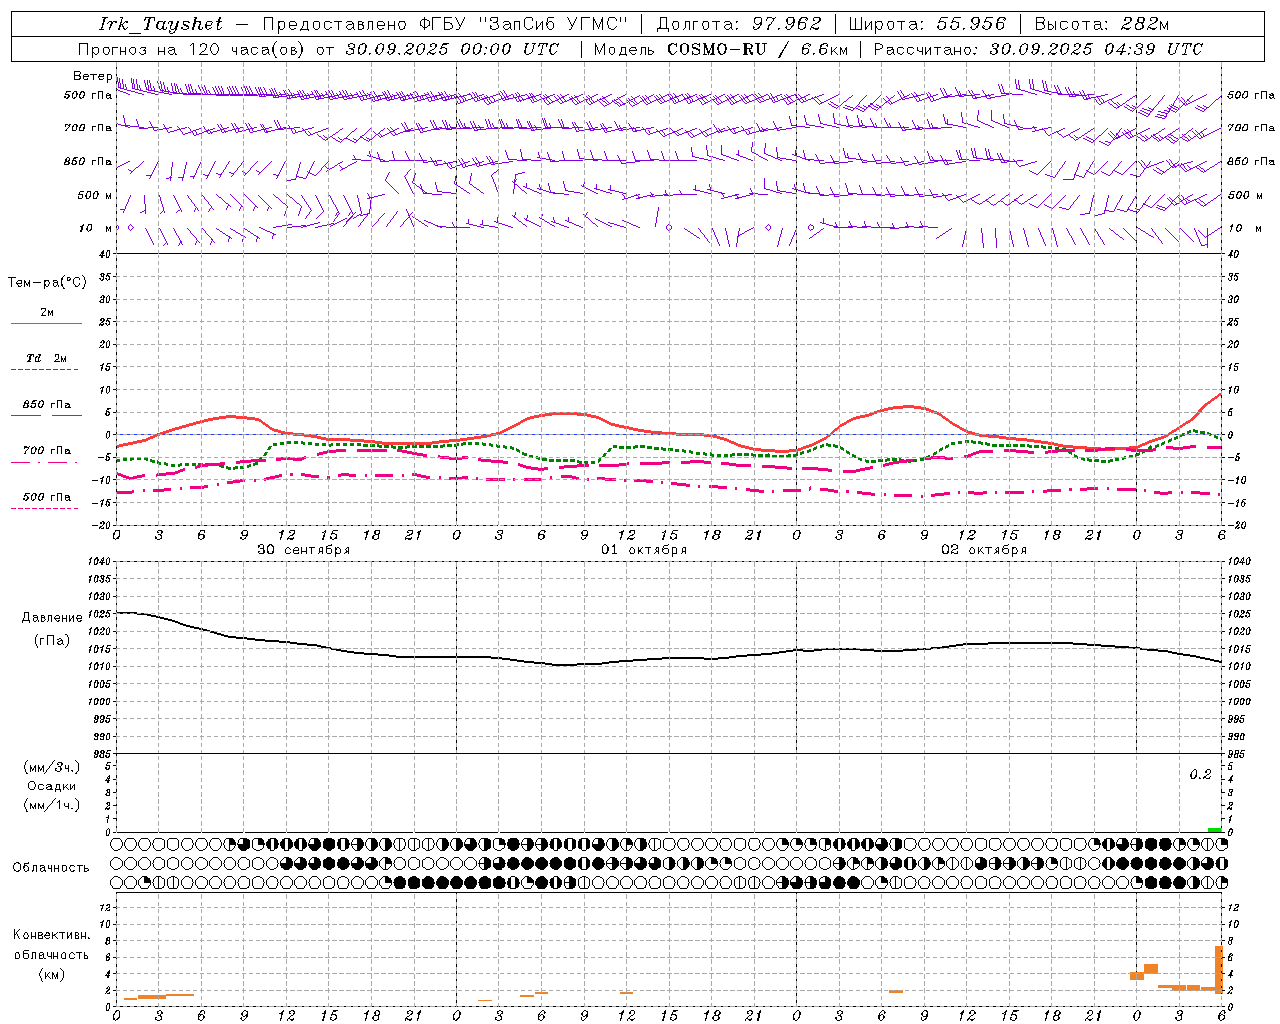The image size is (1280, 1024).
Task: Click the station name Irk_Tayshet
Action: pyautogui.click(x=161, y=24)
